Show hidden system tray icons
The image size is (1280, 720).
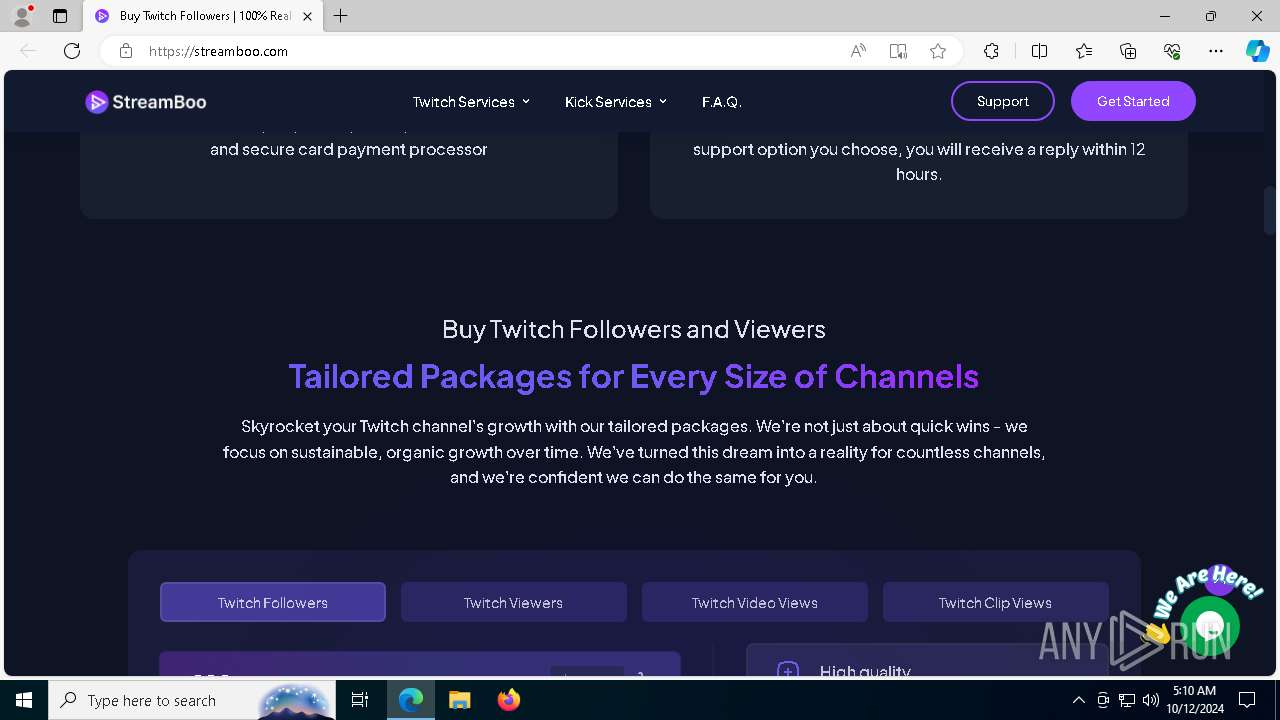[x=1078, y=700]
